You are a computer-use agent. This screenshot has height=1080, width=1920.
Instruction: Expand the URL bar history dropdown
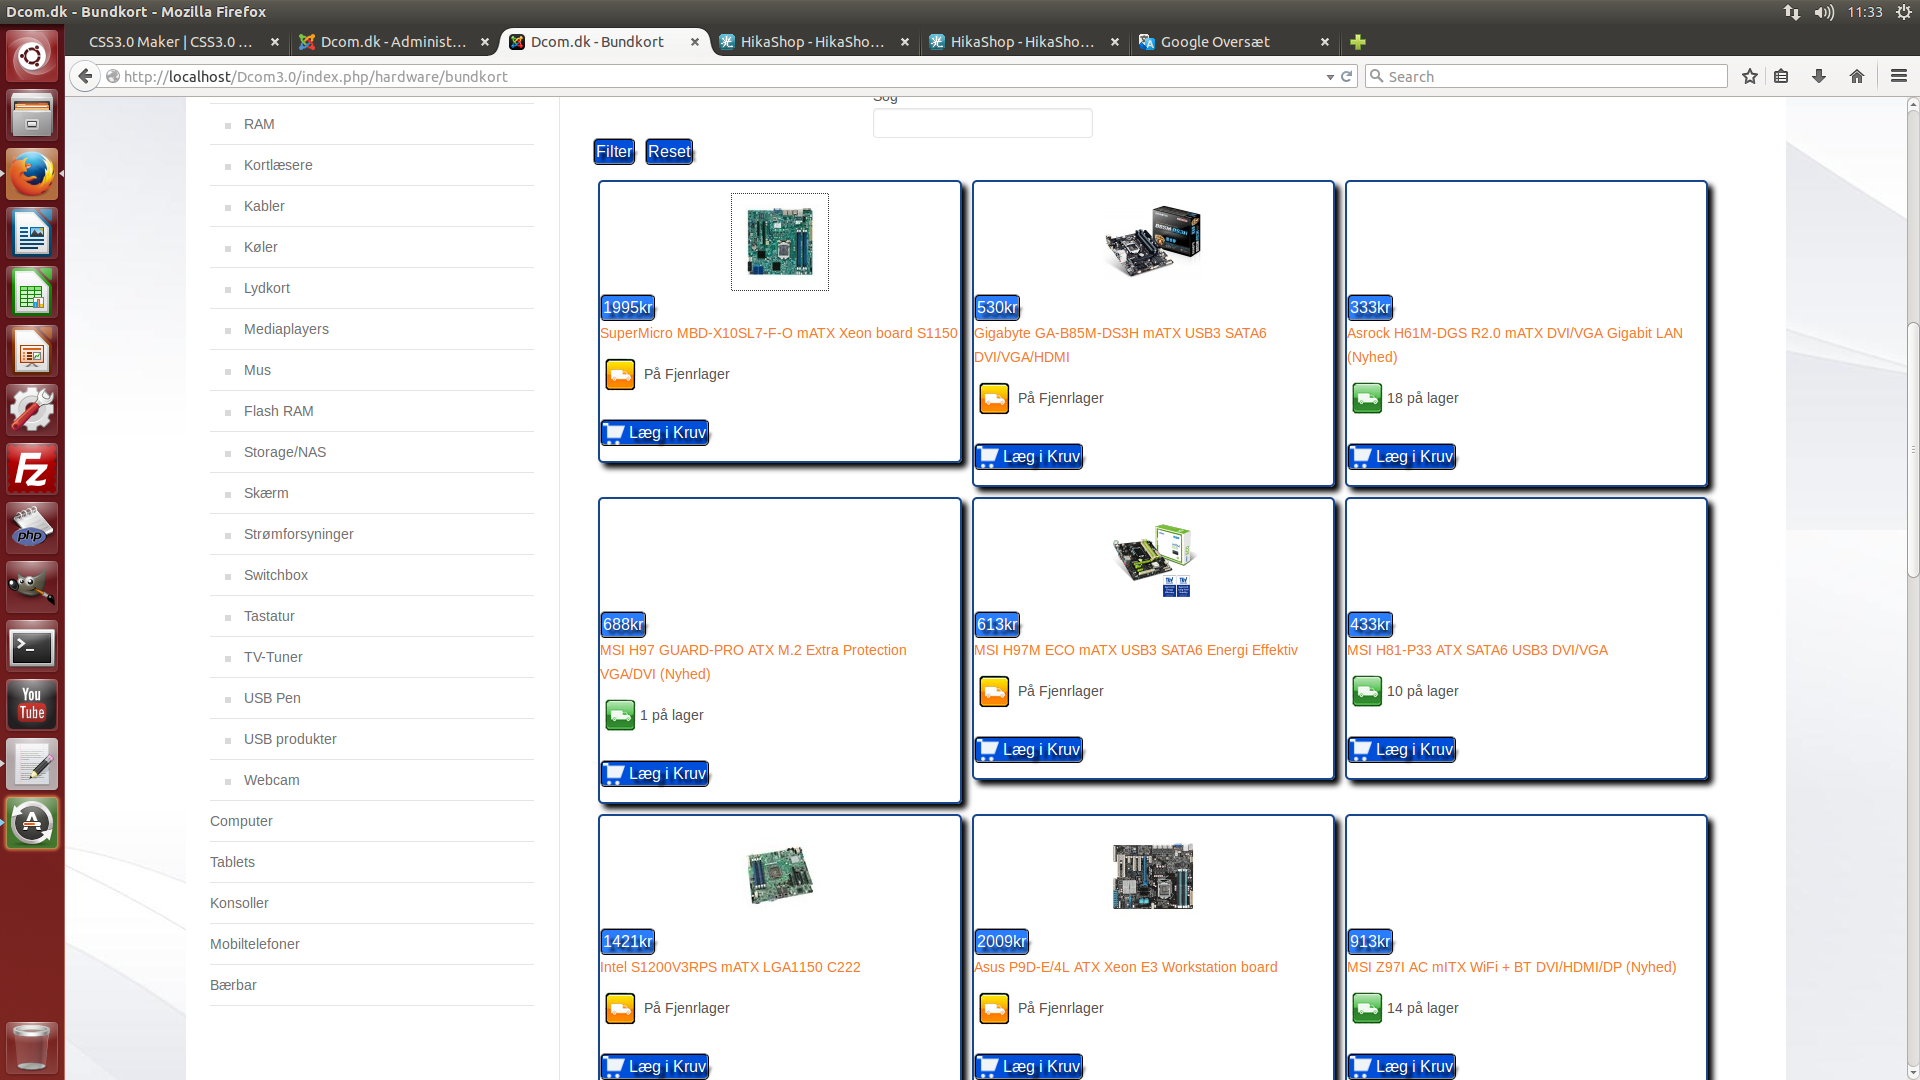click(x=1330, y=77)
